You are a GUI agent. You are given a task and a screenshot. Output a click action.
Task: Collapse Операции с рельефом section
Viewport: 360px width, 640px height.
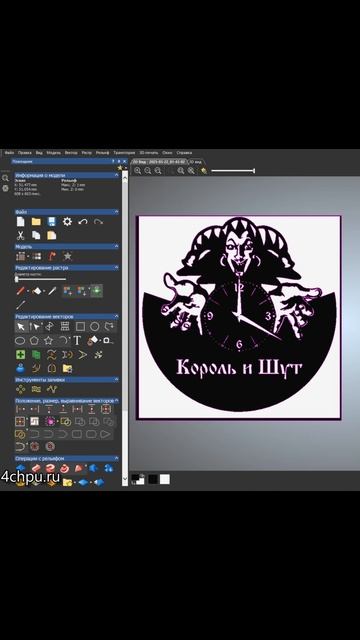pyautogui.click(x=117, y=458)
